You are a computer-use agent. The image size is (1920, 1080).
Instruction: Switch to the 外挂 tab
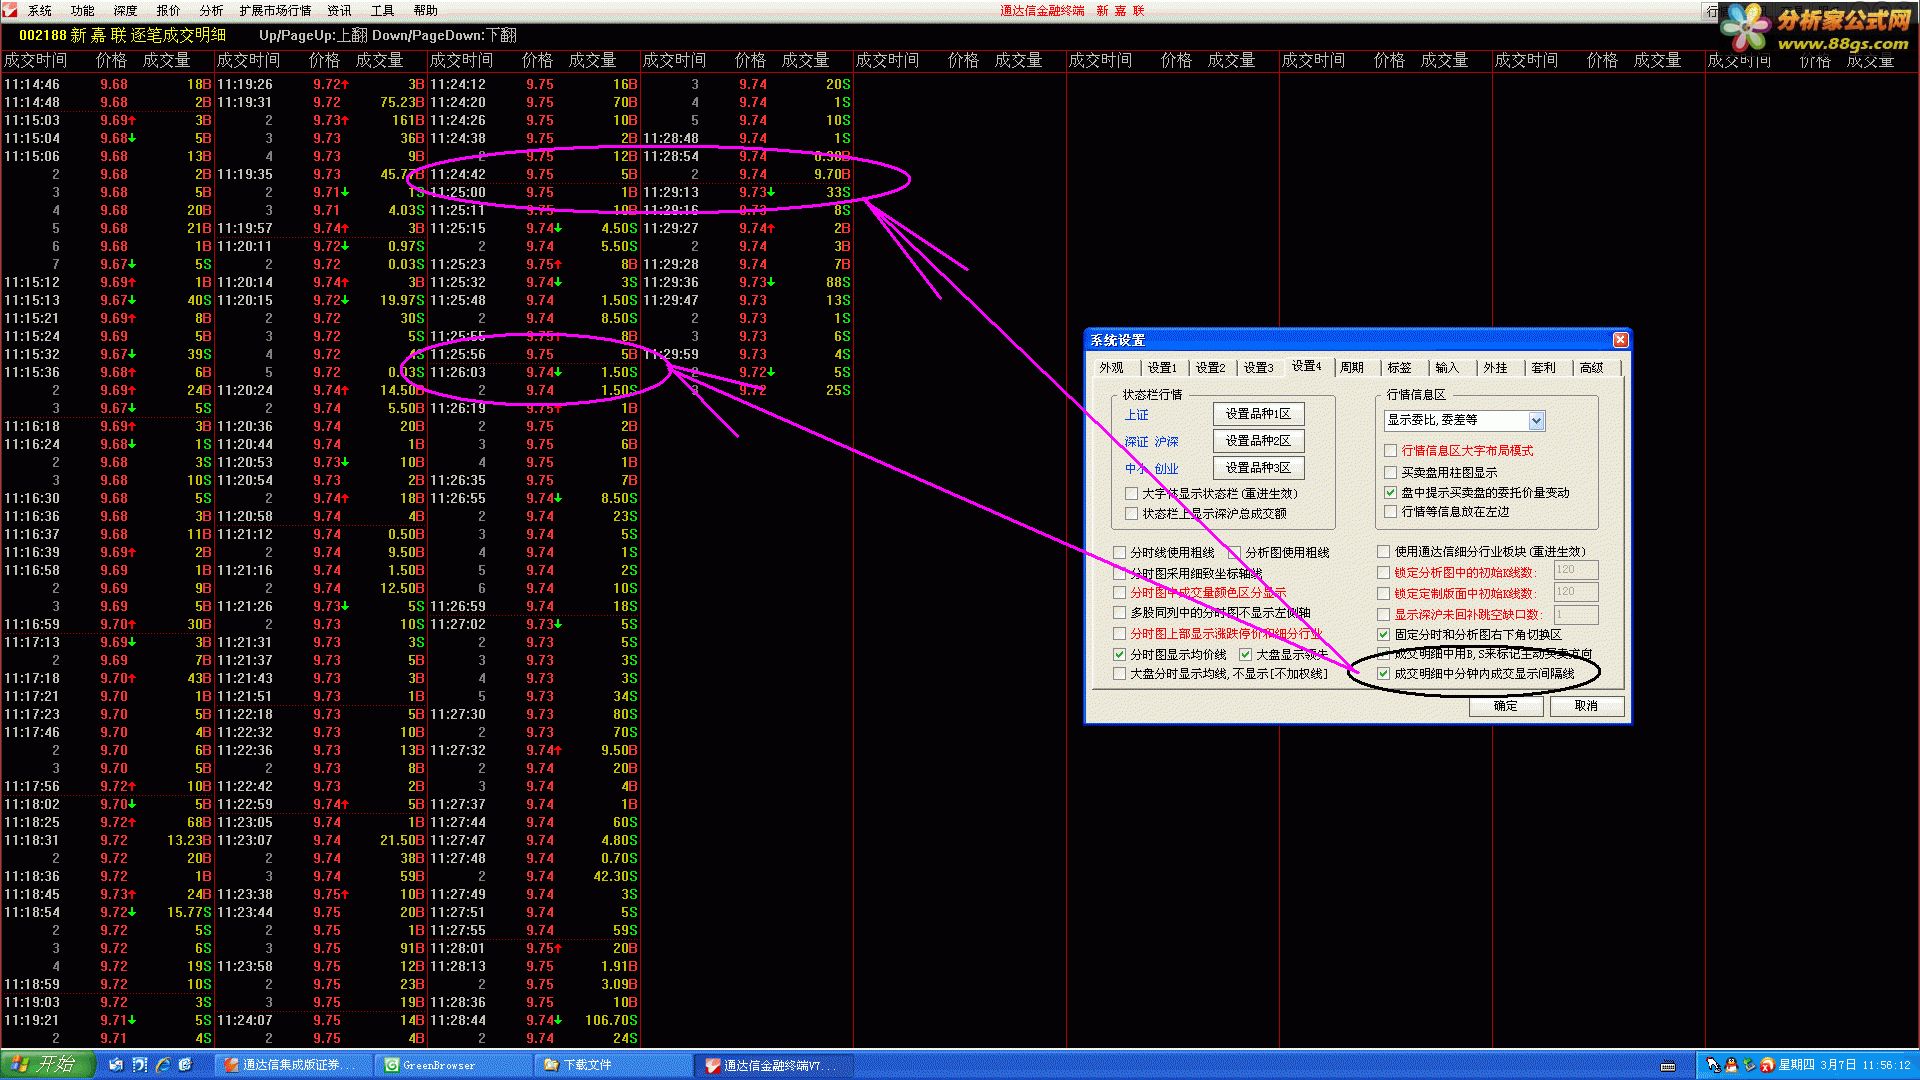(x=1495, y=368)
